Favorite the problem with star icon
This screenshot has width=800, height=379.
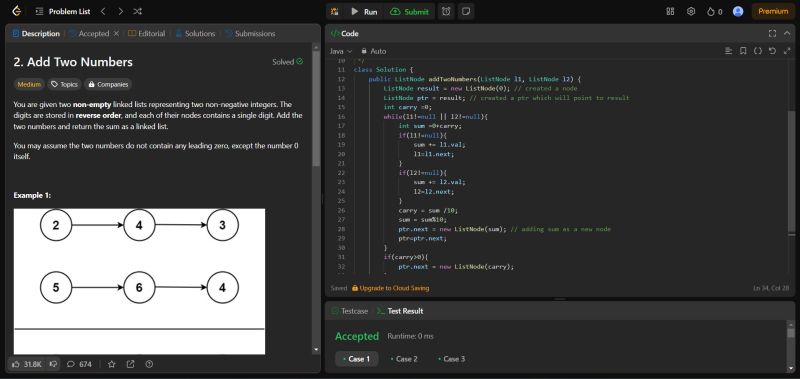[112, 364]
